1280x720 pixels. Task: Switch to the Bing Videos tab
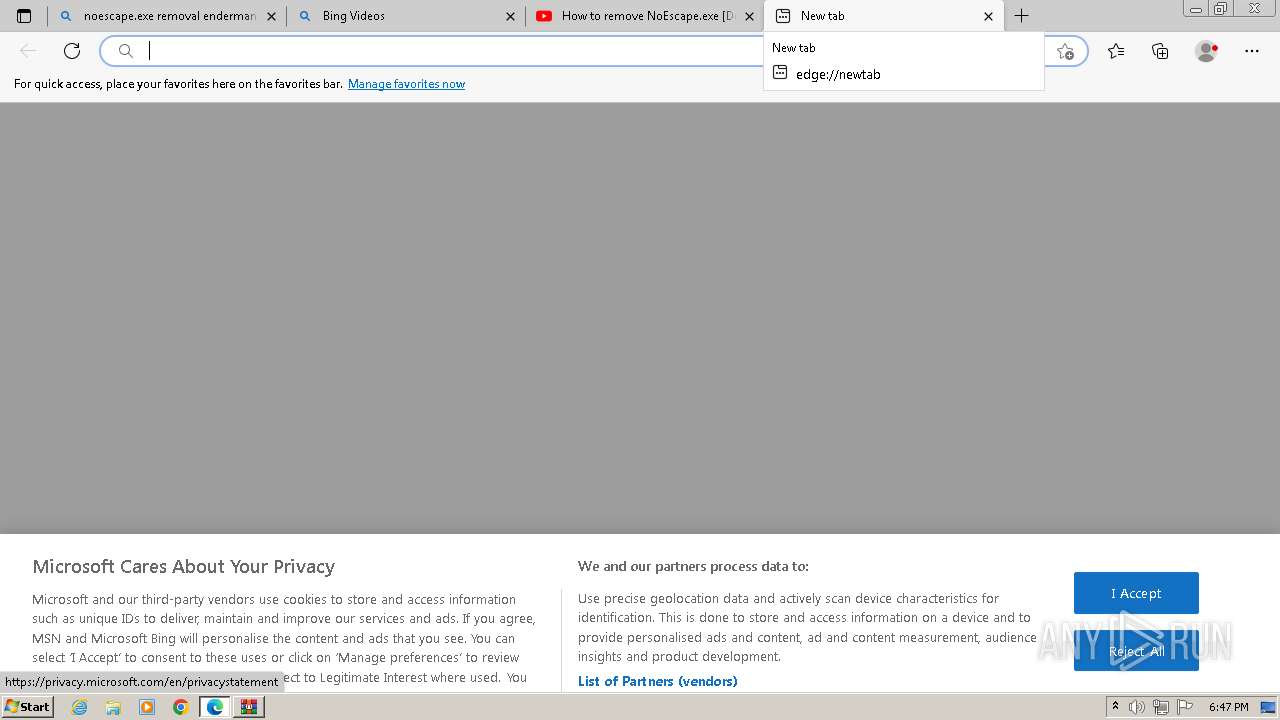tap(405, 16)
